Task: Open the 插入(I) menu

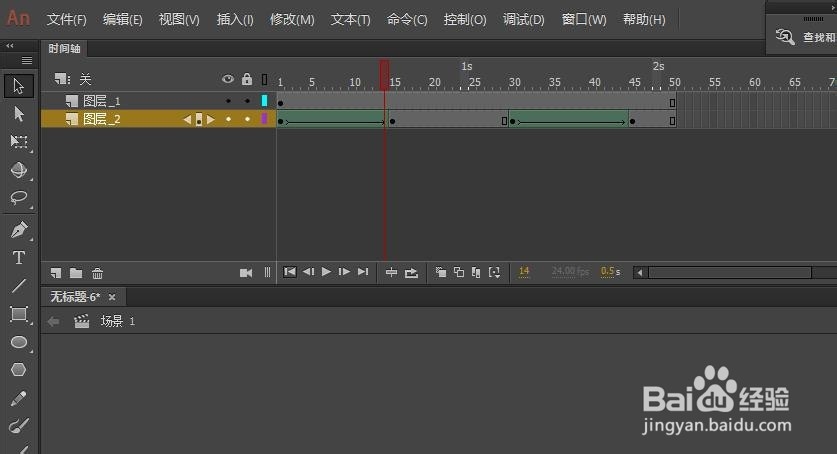Action: tap(235, 20)
